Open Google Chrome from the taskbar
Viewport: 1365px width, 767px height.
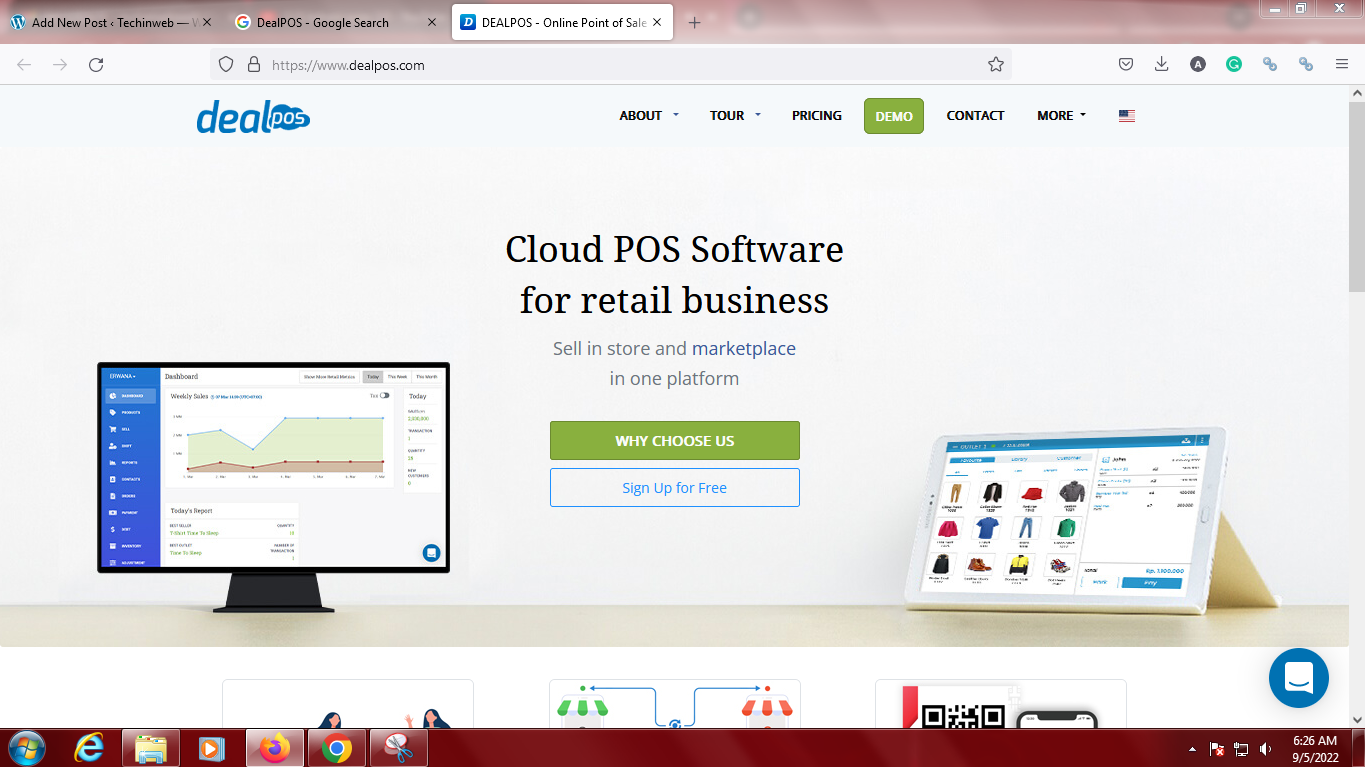(x=336, y=748)
